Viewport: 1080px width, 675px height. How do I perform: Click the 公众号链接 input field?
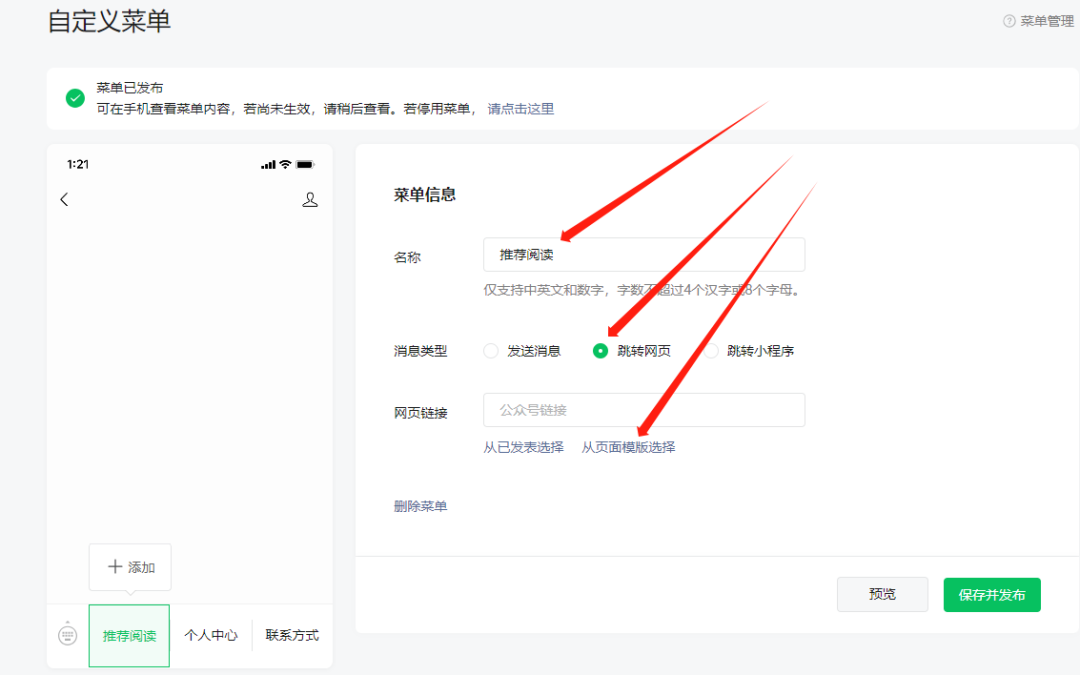pos(644,409)
